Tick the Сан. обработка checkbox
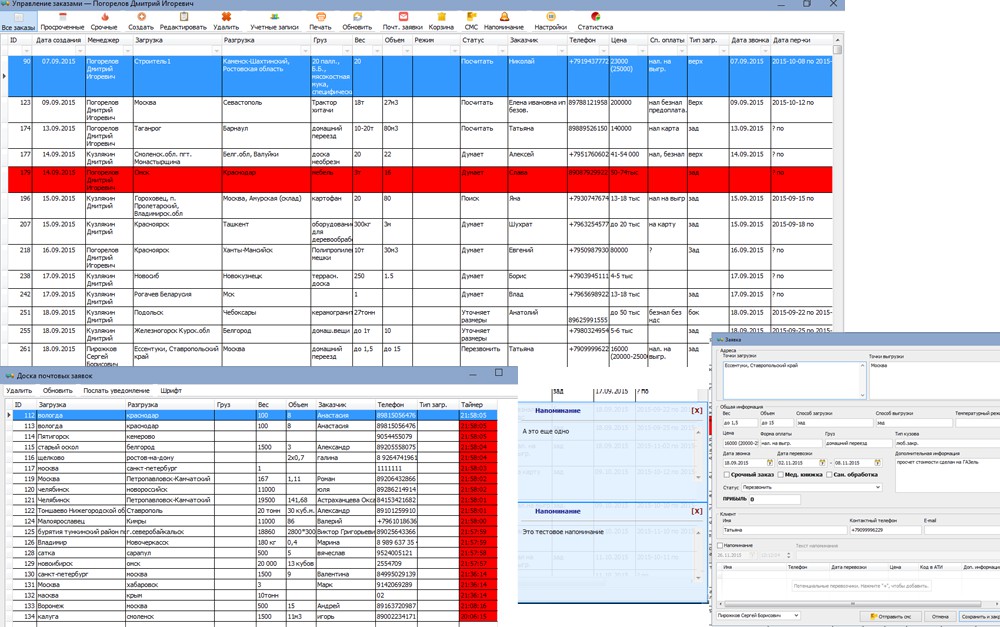Screen dimensions: 1000x627 828,475
